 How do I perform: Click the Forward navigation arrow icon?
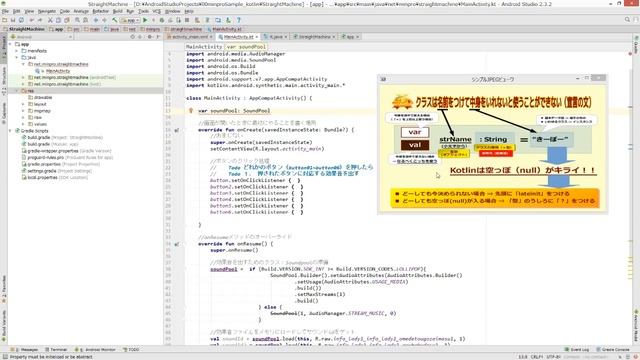tap(104, 20)
